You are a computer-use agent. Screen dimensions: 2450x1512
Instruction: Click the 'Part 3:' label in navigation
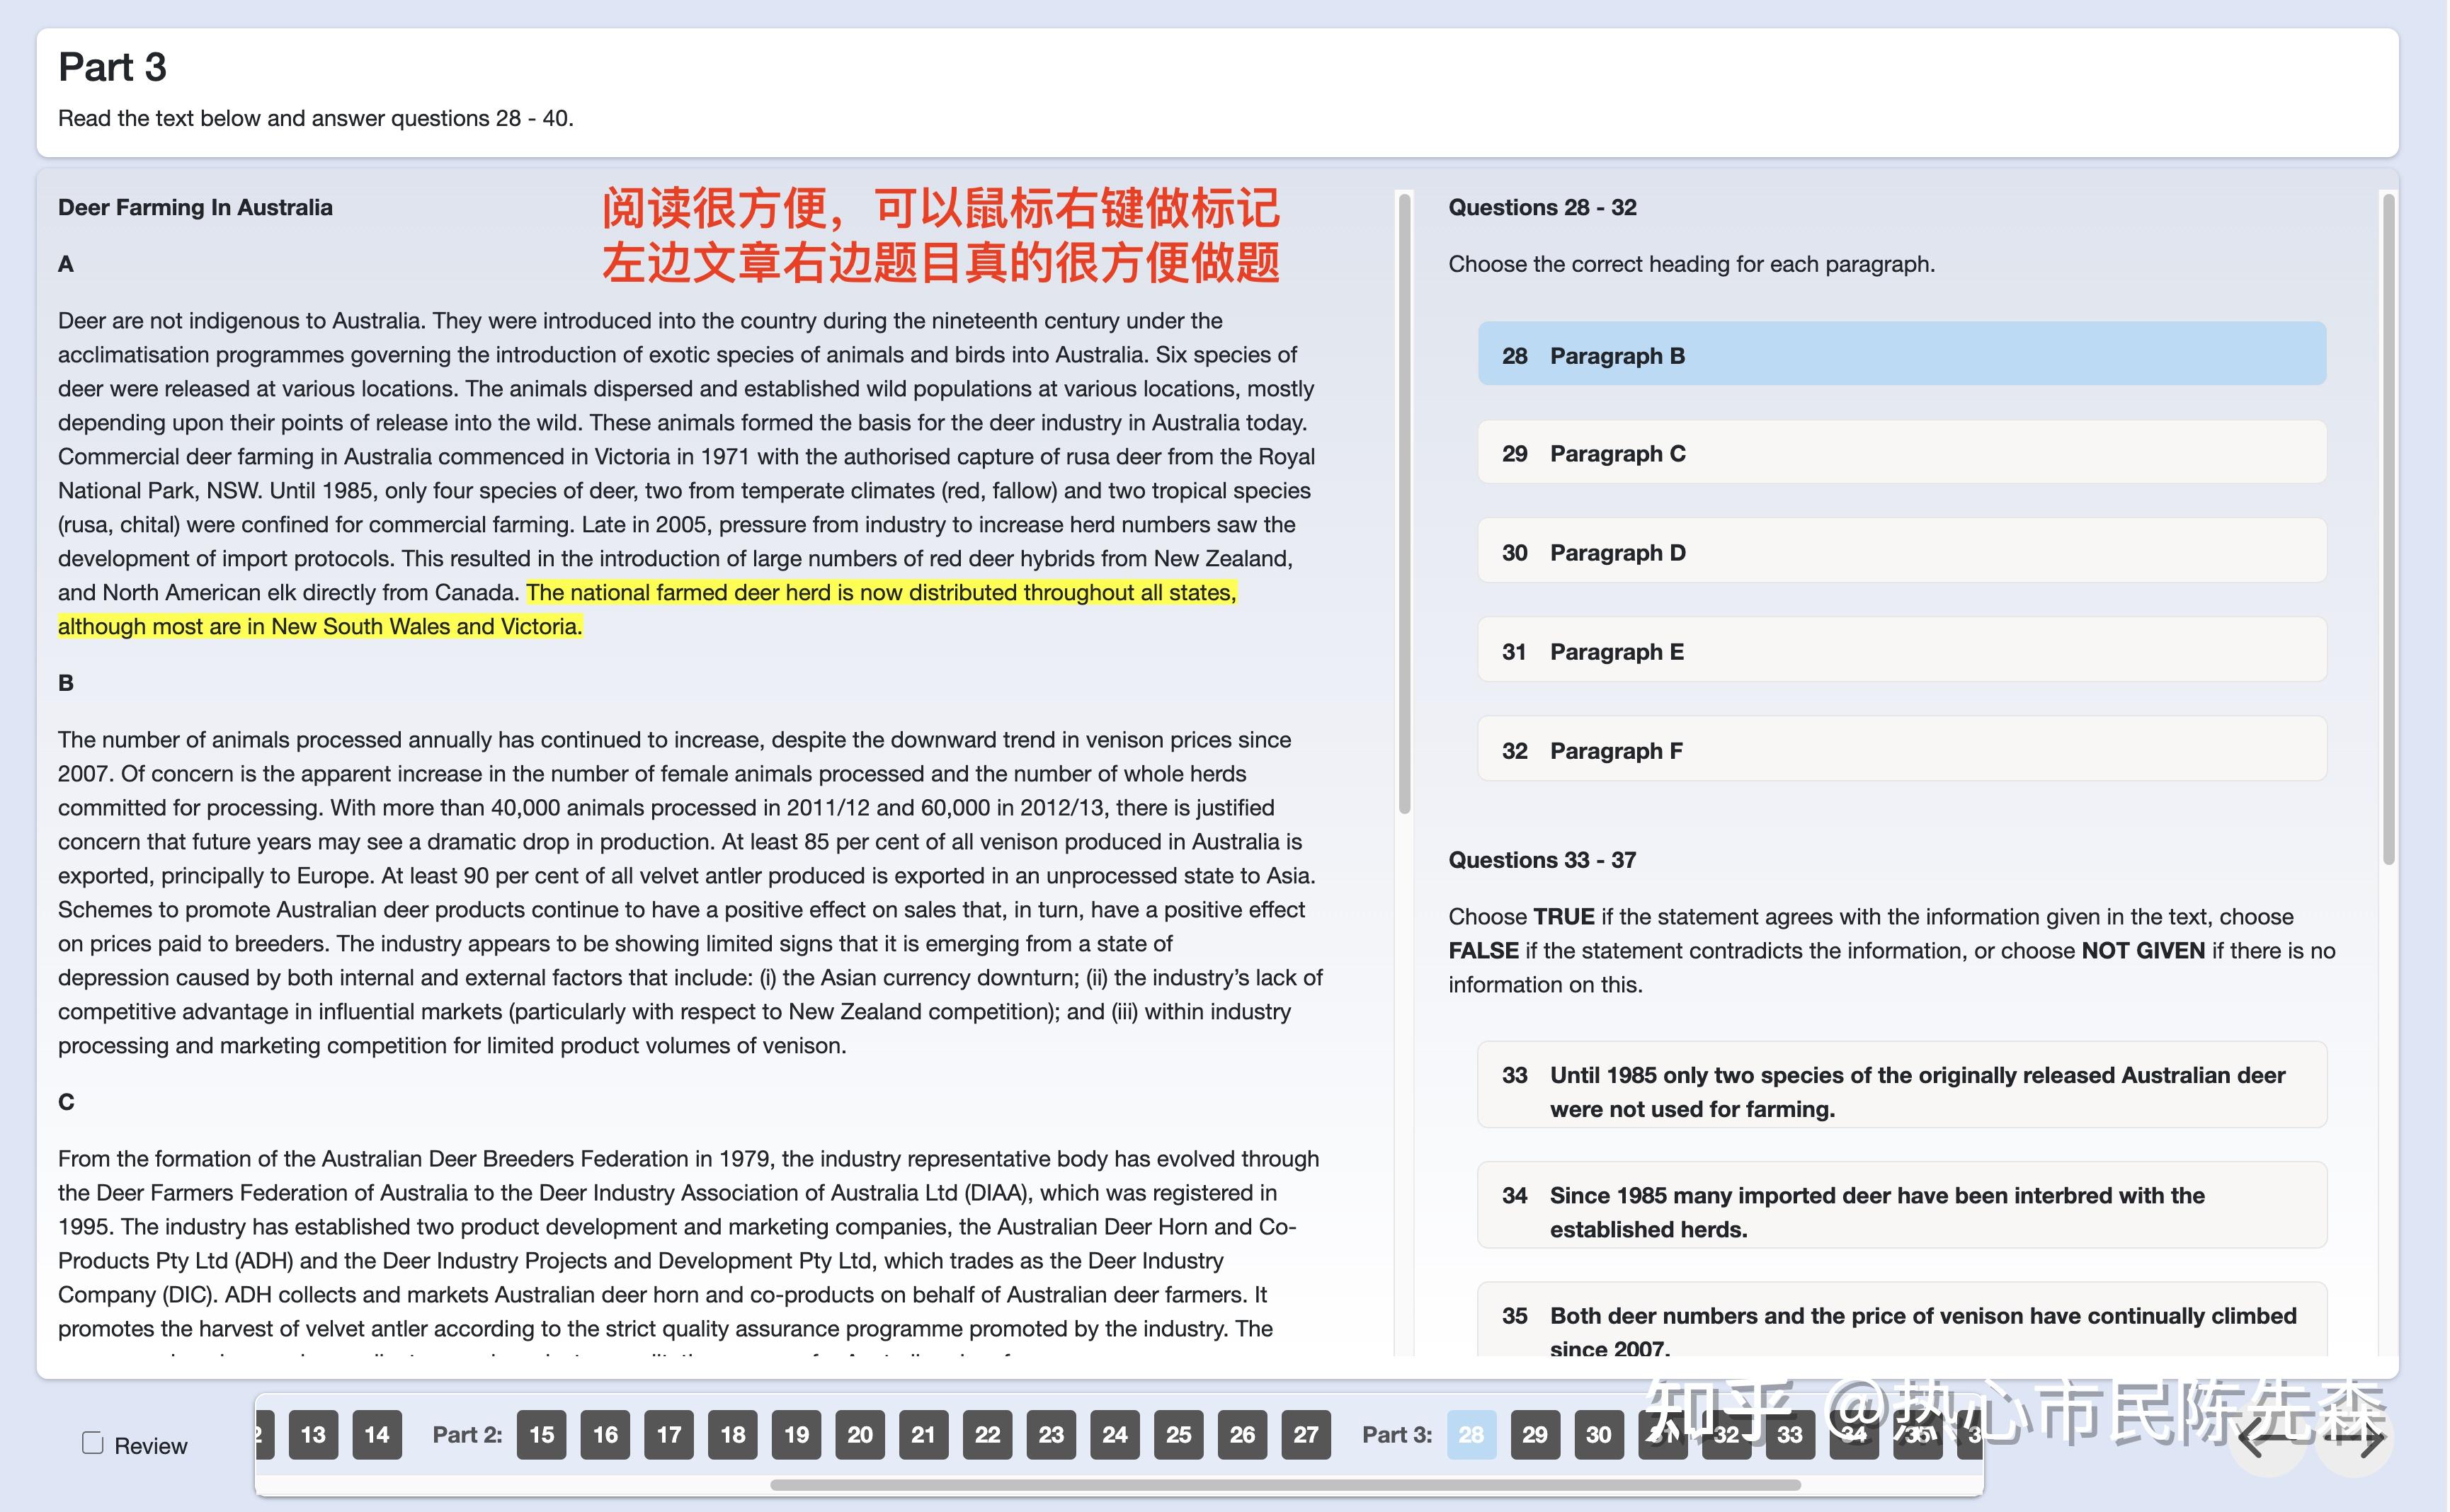tap(1397, 1435)
